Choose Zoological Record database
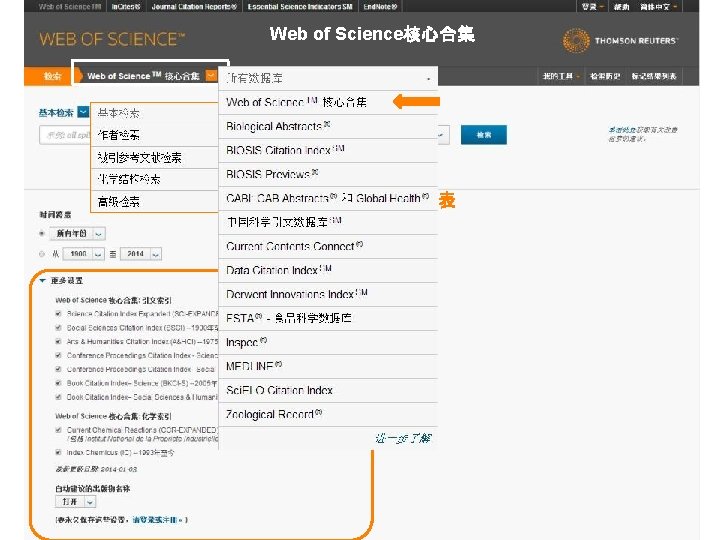Screen dimensions: 720x540 [x=328, y=415]
